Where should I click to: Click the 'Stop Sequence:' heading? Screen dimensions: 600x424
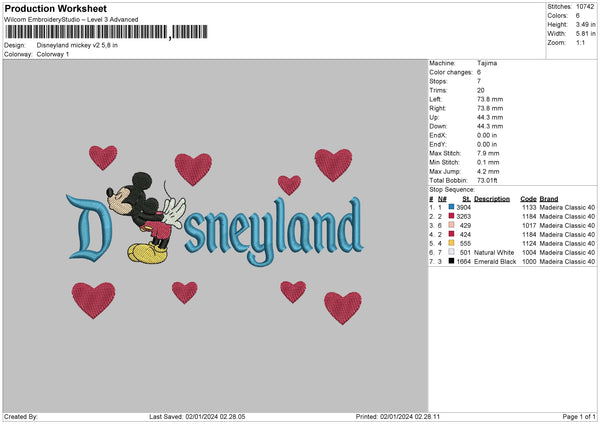point(452,189)
